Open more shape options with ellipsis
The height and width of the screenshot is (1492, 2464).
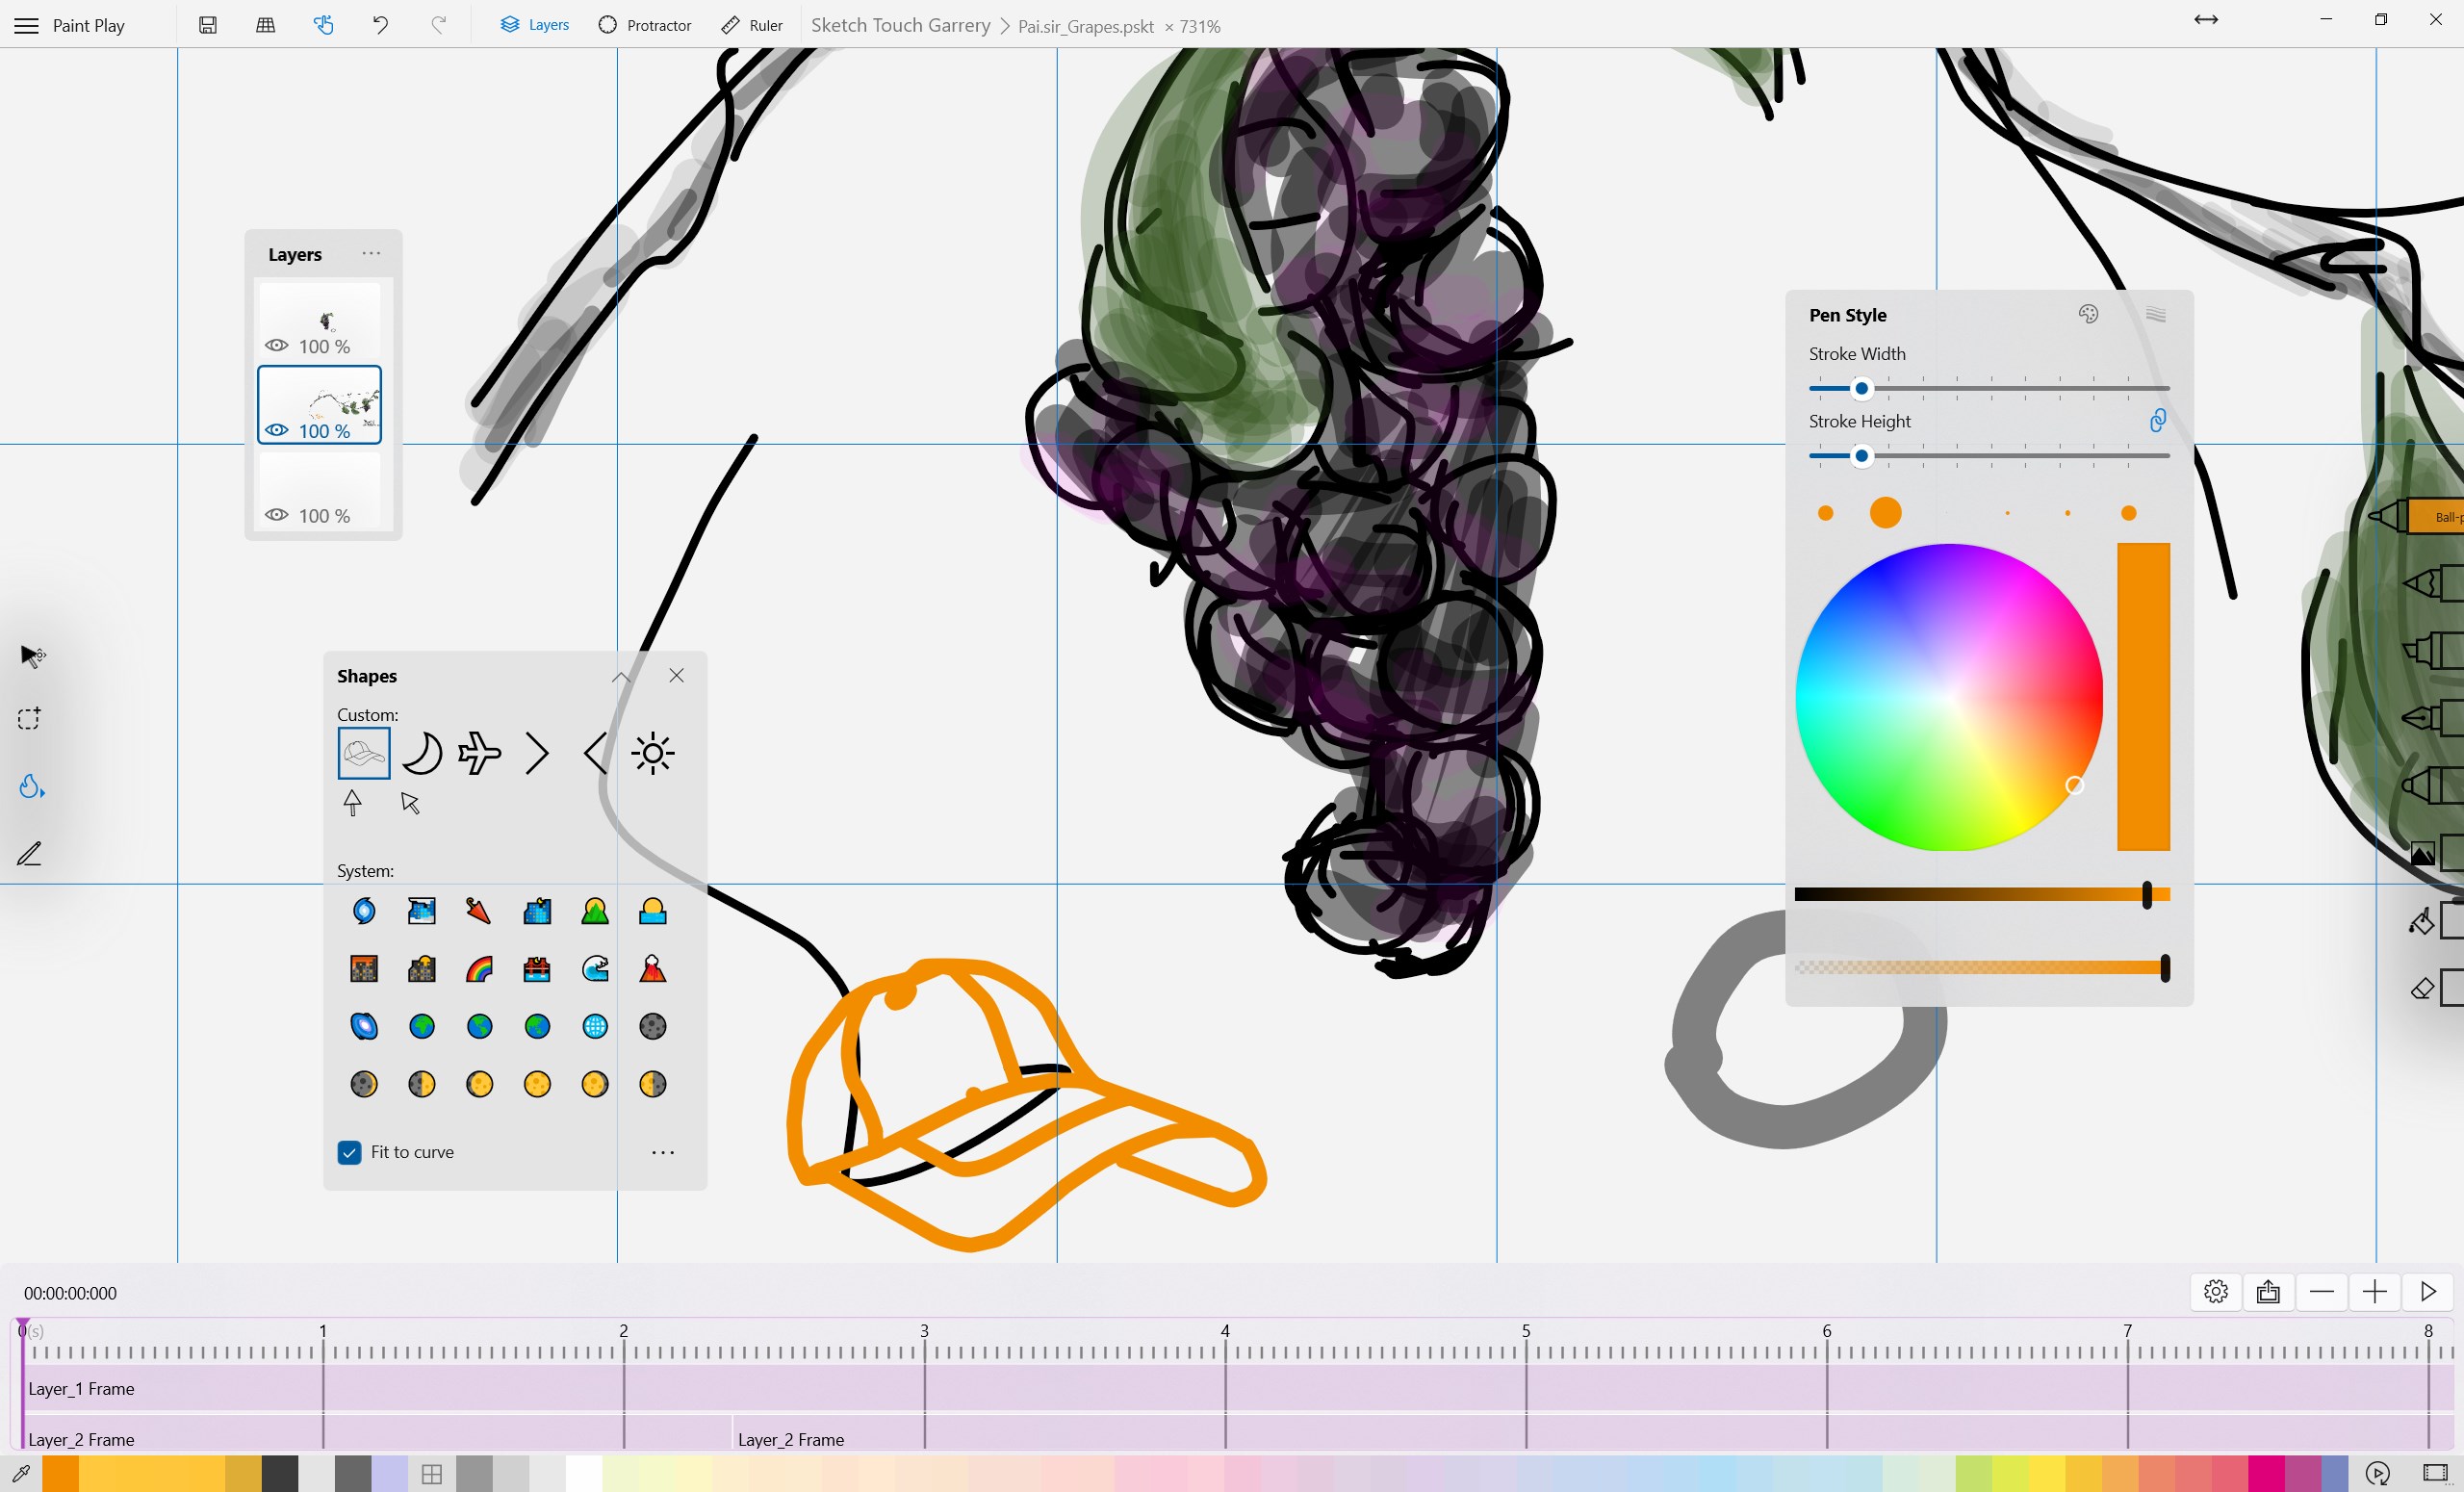(x=663, y=1152)
